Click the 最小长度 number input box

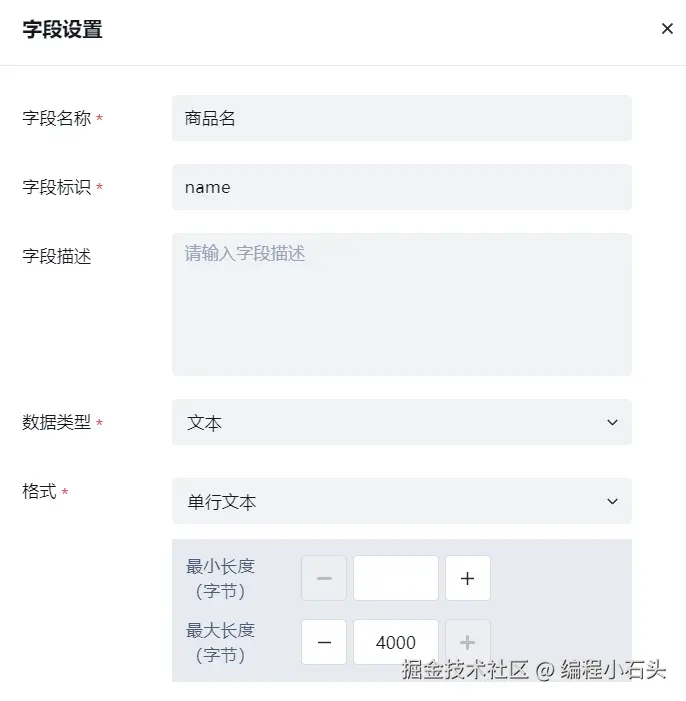click(x=395, y=578)
